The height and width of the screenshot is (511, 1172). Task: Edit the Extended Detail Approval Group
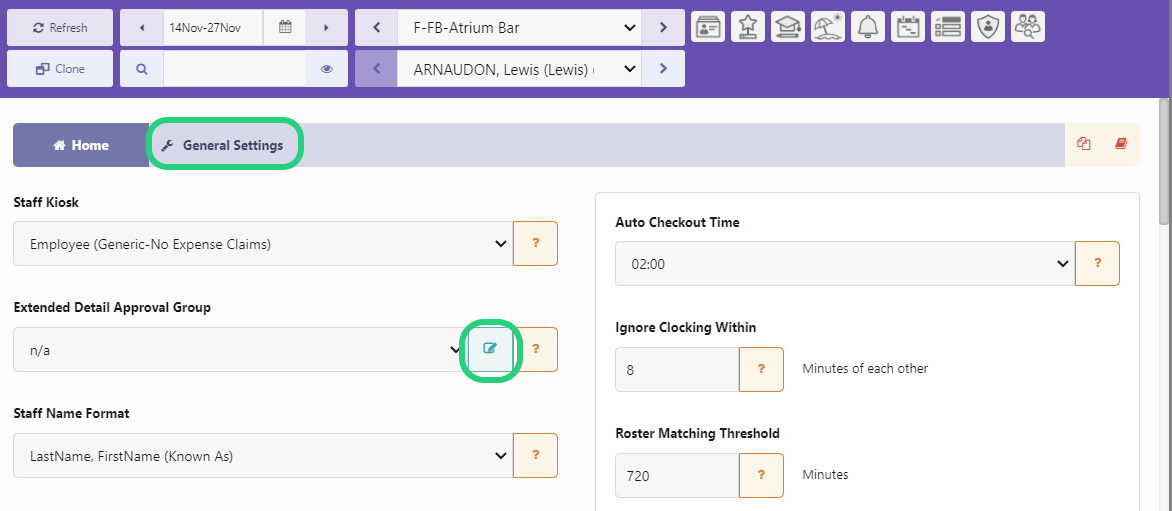(x=490, y=349)
